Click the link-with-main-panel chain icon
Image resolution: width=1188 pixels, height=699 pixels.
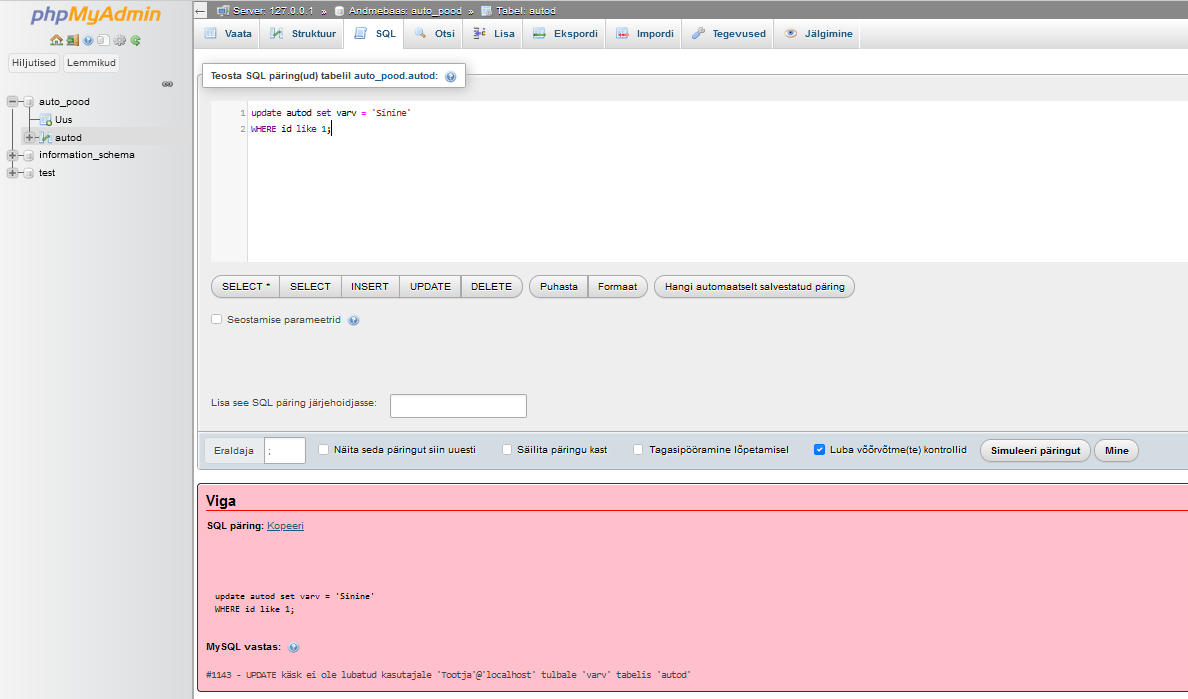point(168,84)
